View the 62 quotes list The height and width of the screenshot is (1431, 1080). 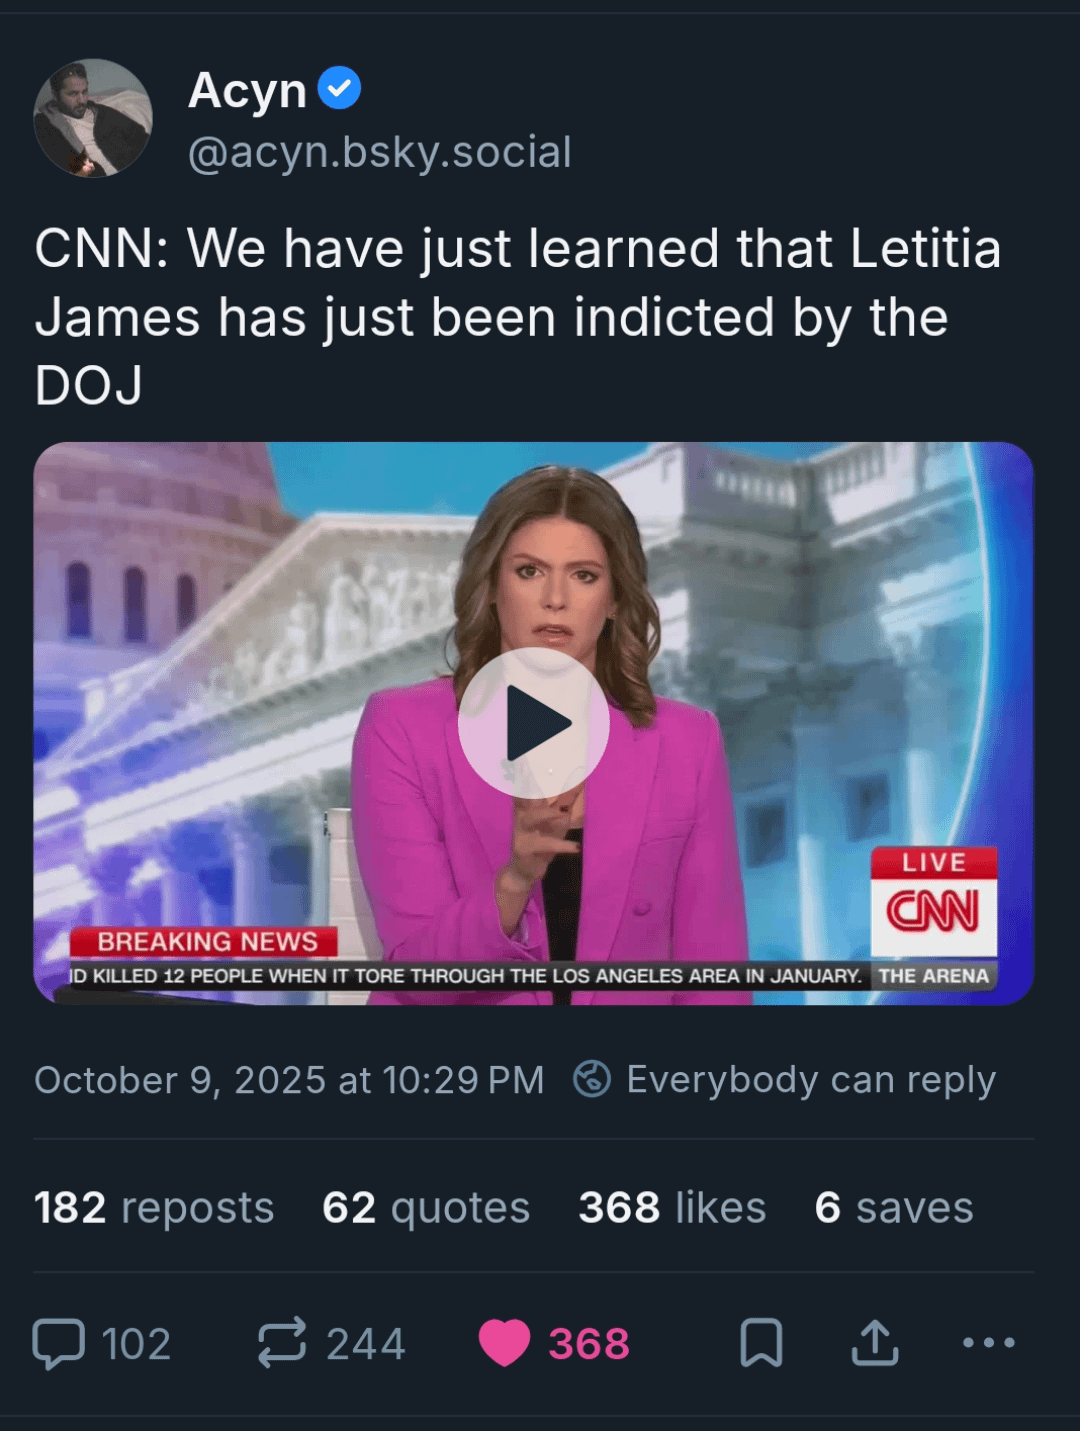(x=426, y=1208)
